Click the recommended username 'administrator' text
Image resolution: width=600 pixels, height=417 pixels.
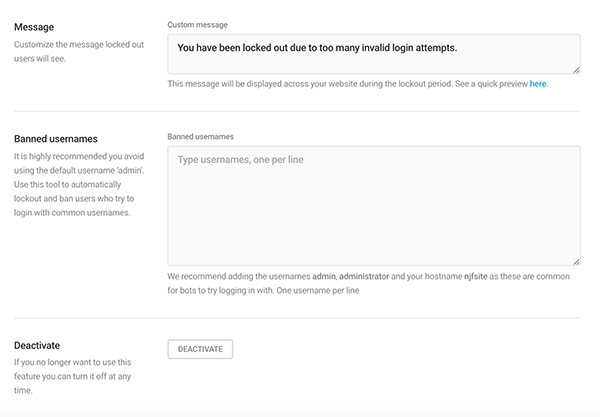[364, 276]
